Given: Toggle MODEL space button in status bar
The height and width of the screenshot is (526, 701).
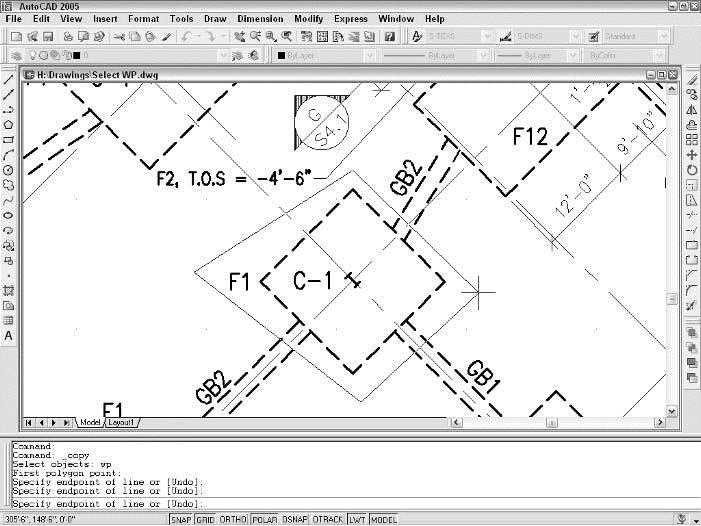Looking at the screenshot, I should click(x=384, y=520).
